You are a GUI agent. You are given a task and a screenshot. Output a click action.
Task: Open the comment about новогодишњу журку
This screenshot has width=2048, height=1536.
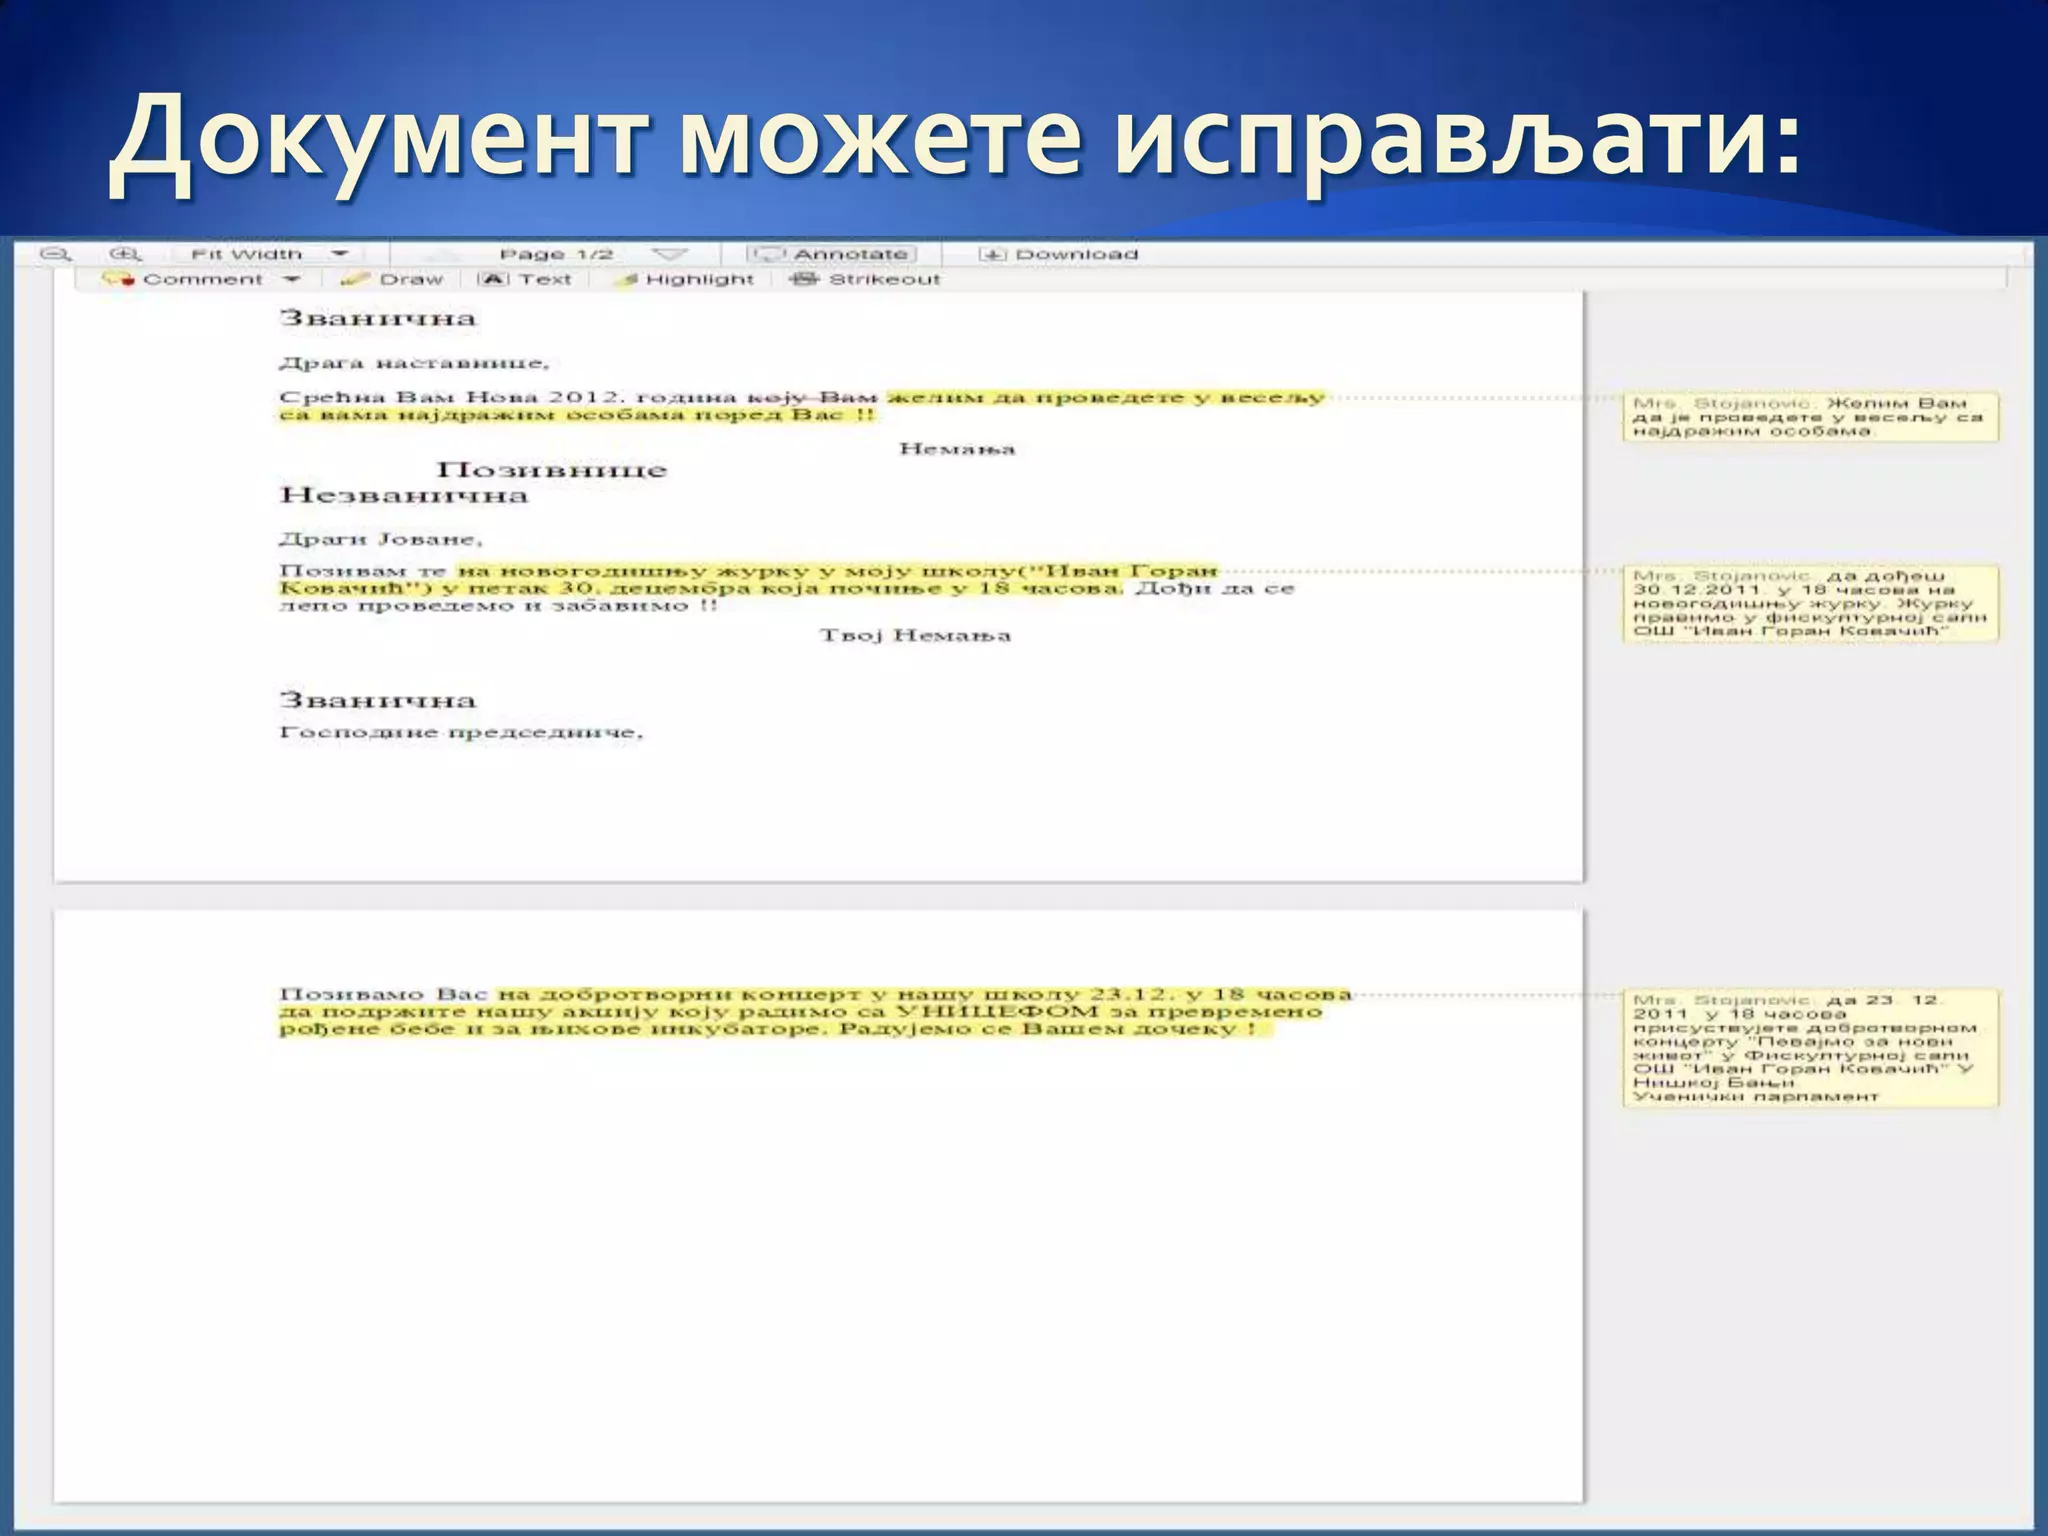click(1809, 603)
